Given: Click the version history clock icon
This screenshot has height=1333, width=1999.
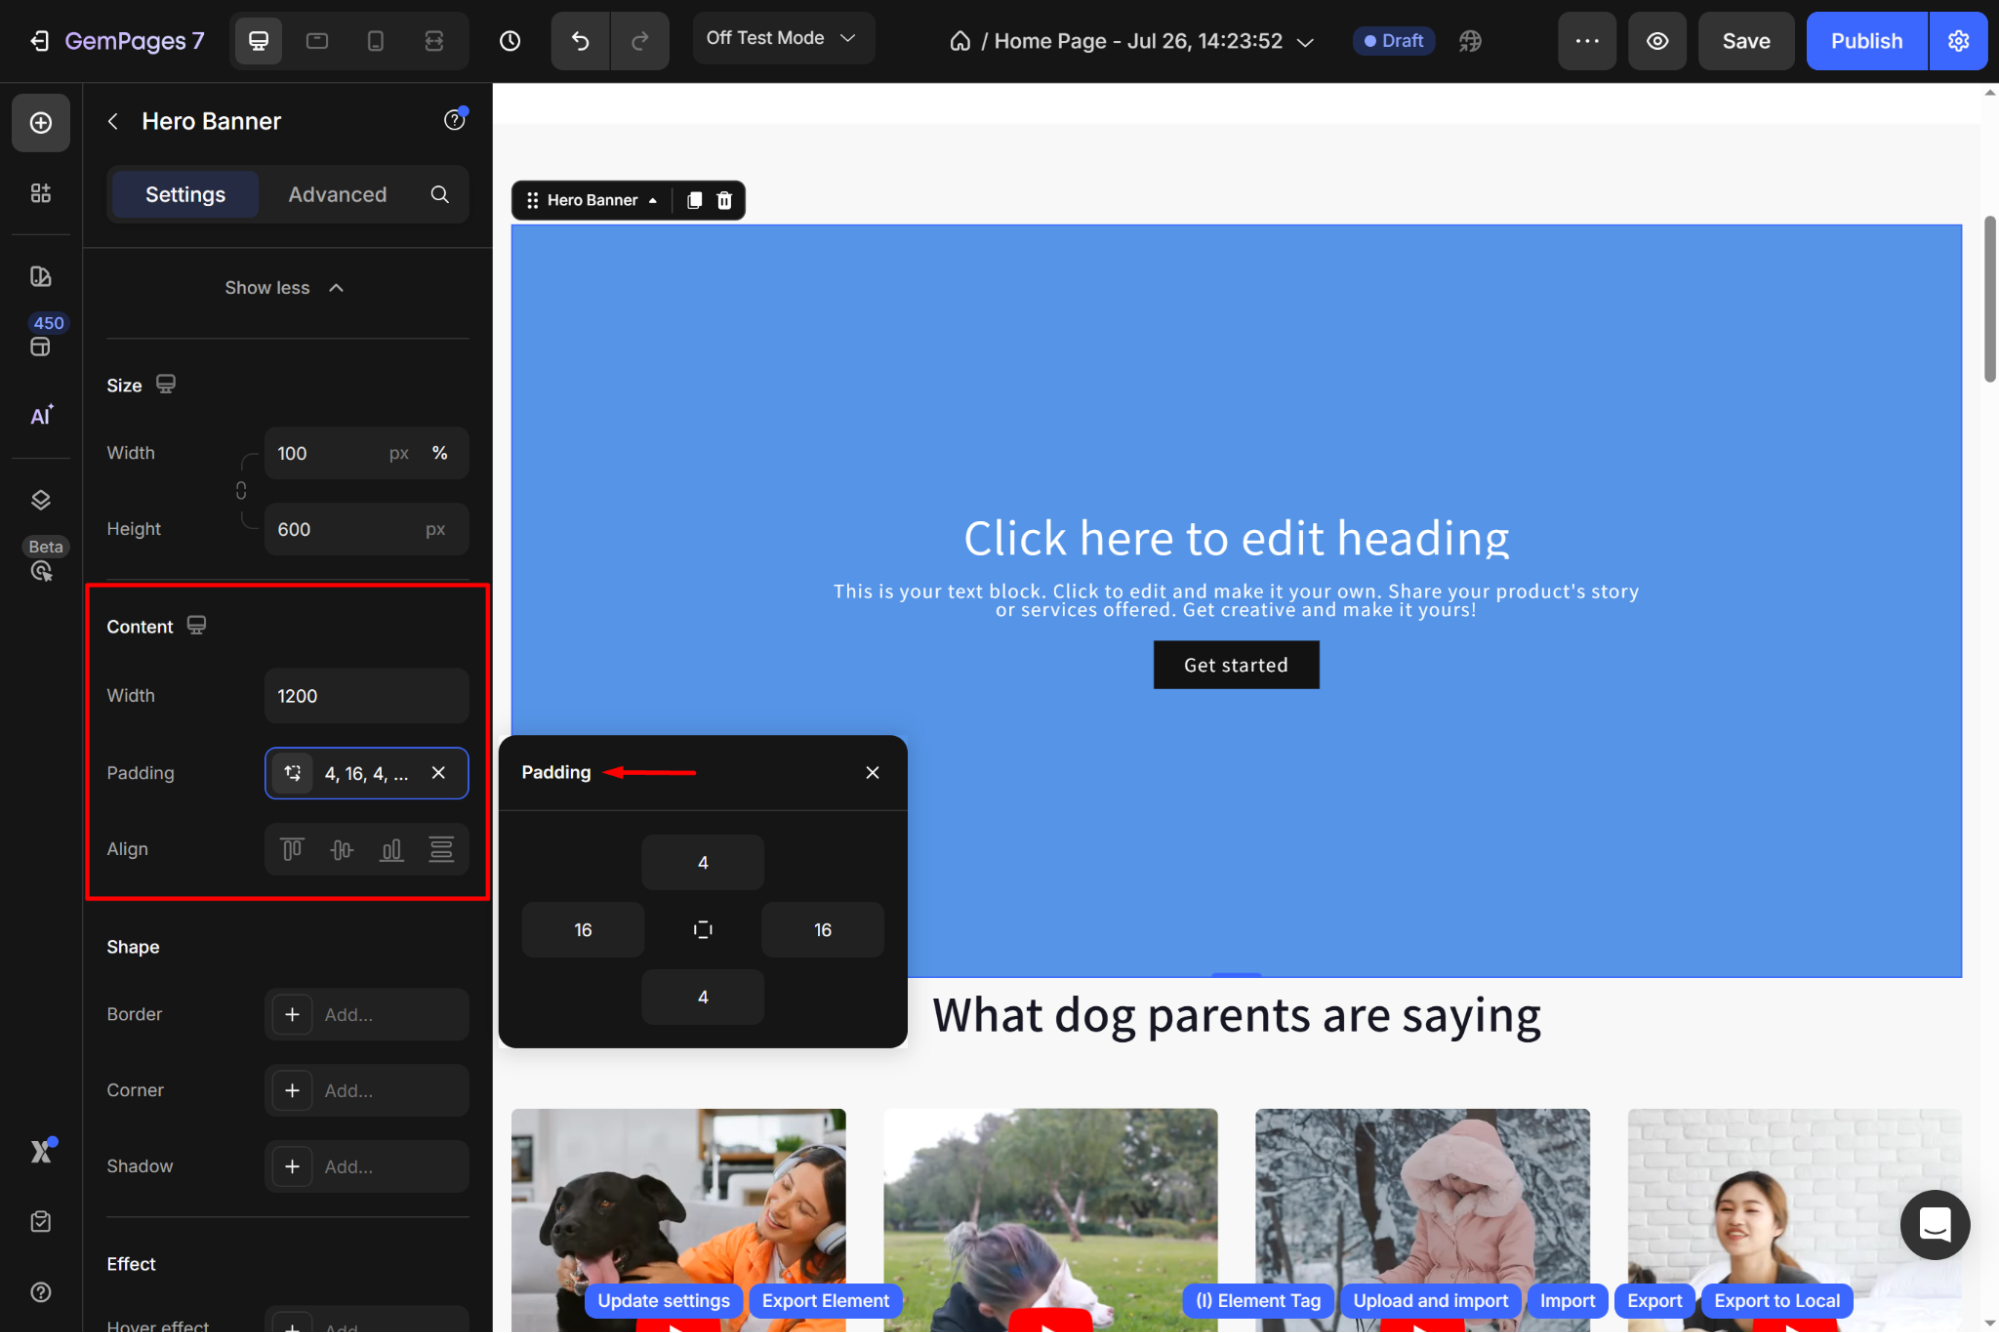Looking at the screenshot, I should [x=510, y=41].
